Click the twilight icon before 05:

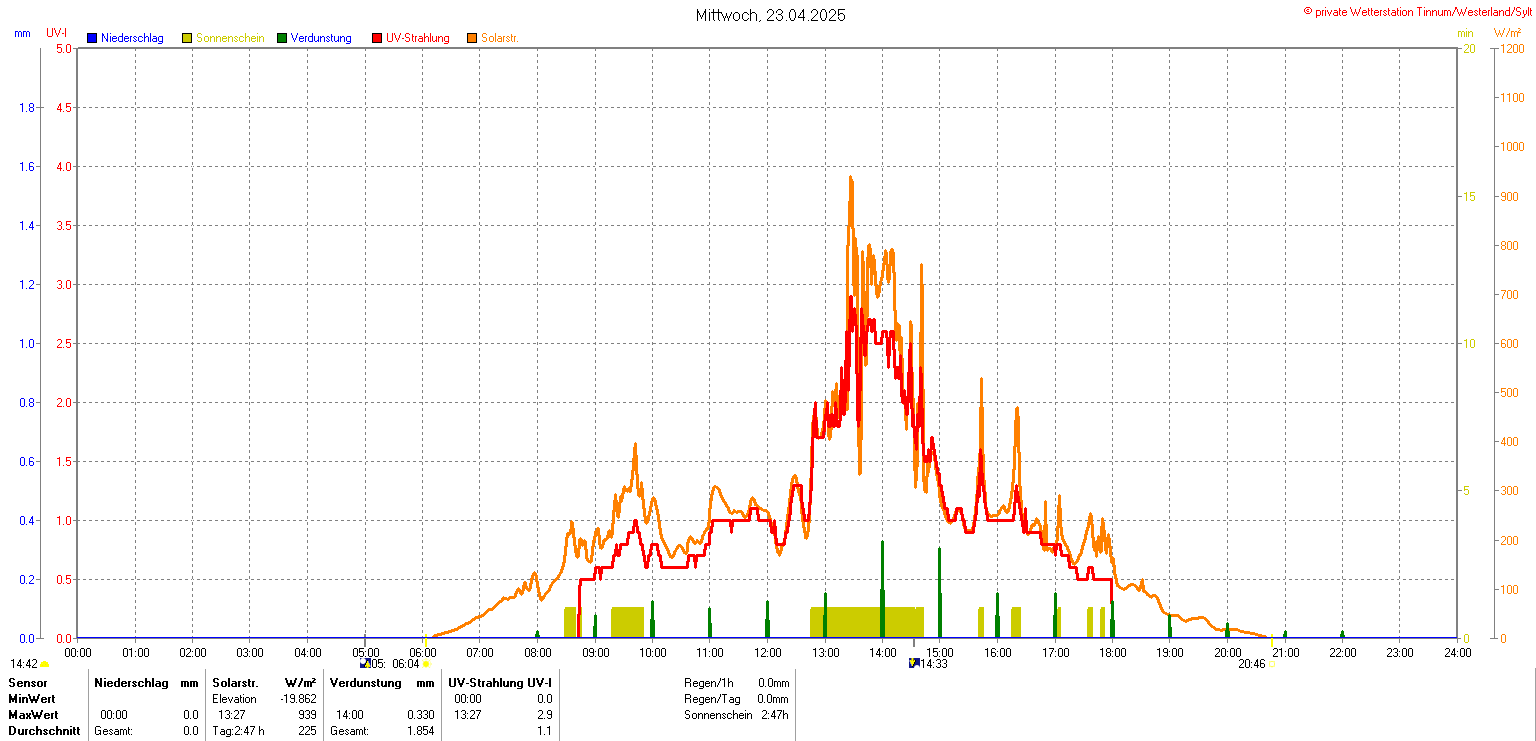click(x=364, y=663)
